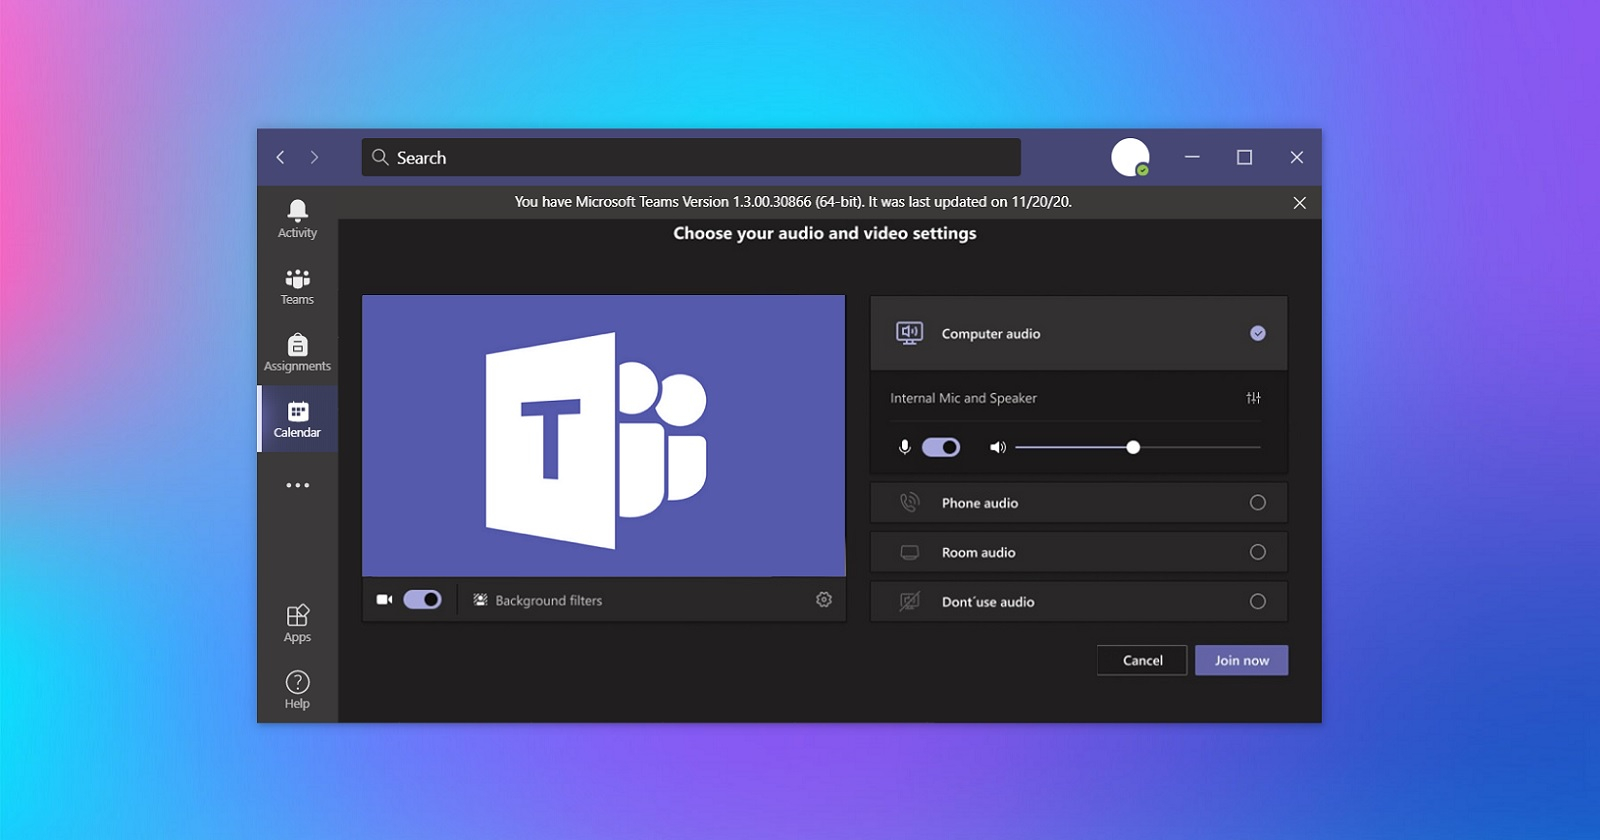This screenshot has width=1600, height=840.
Task: Select the Room audio option
Action: point(1257,552)
